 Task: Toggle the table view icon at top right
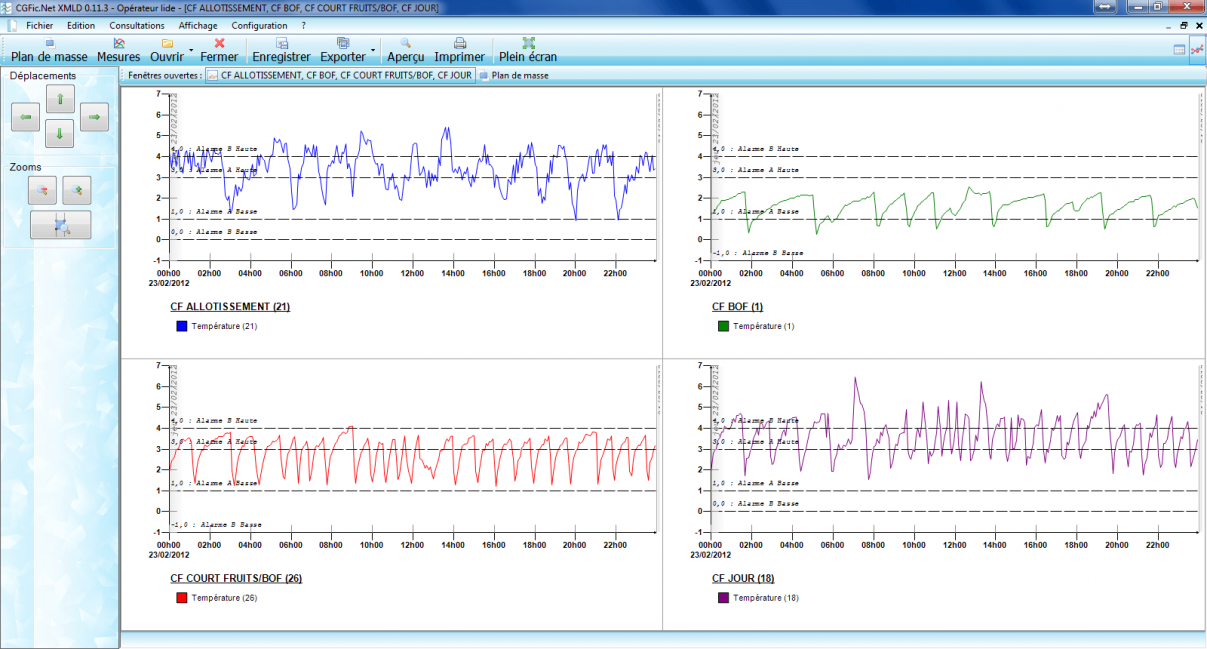(x=1179, y=49)
